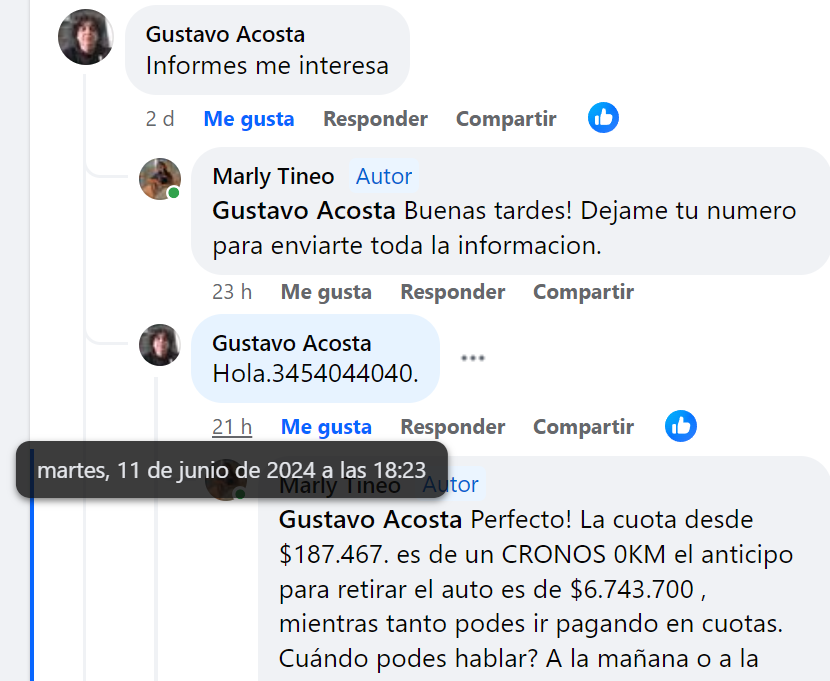Click Responder under "Informes me interesa"
The height and width of the screenshot is (681, 830).
[375, 119]
